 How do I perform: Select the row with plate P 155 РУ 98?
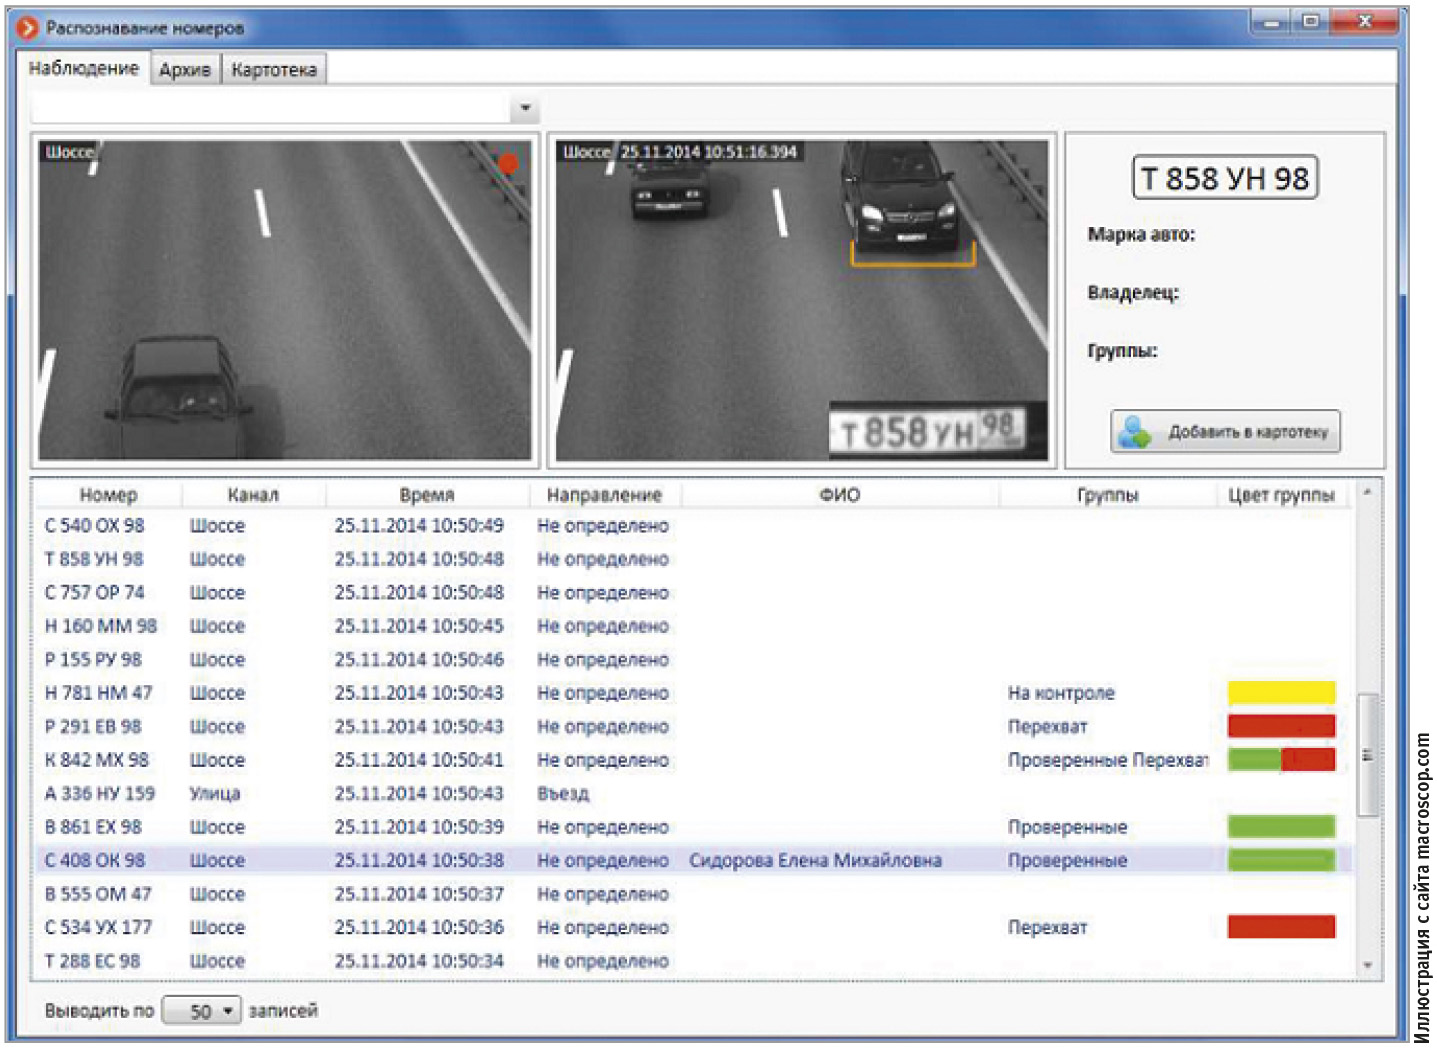coord(694,660)
